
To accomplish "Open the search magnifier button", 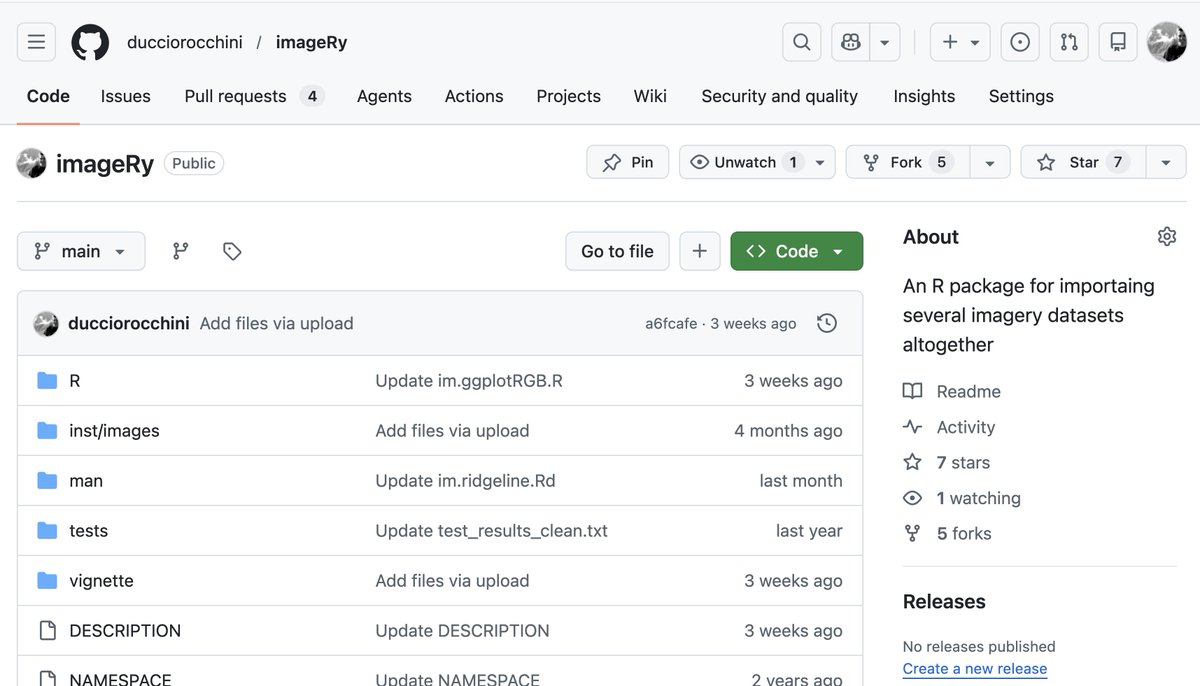I will click(801, 42).
